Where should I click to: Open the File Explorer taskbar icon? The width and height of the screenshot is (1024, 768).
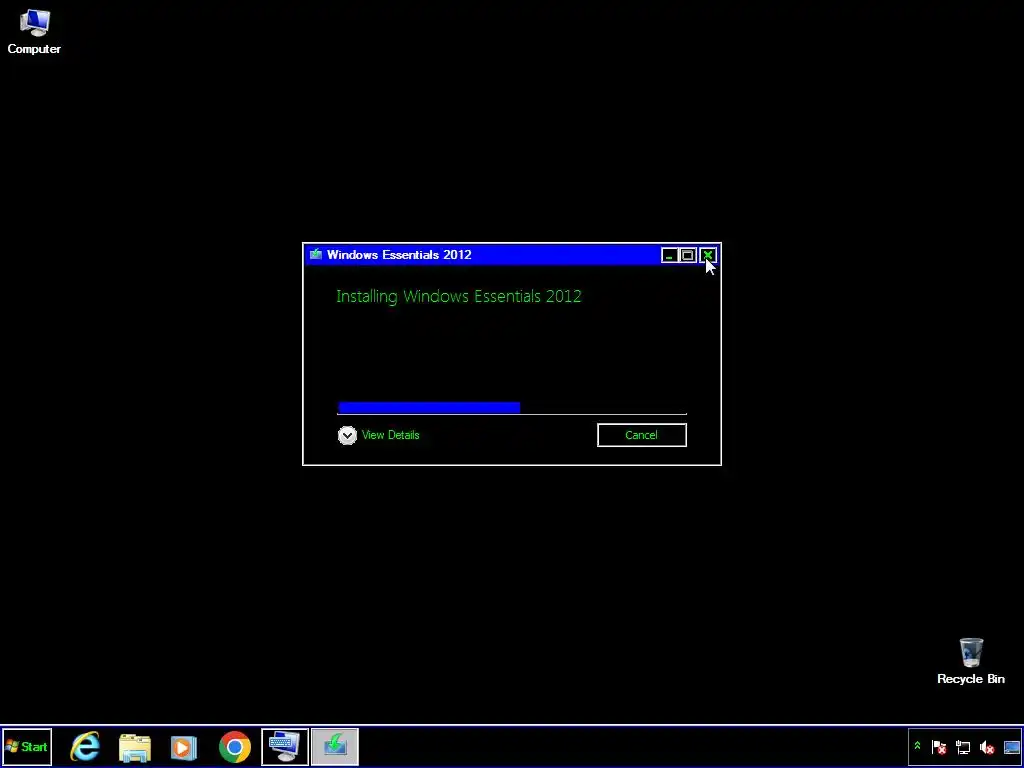coord(135,746)
